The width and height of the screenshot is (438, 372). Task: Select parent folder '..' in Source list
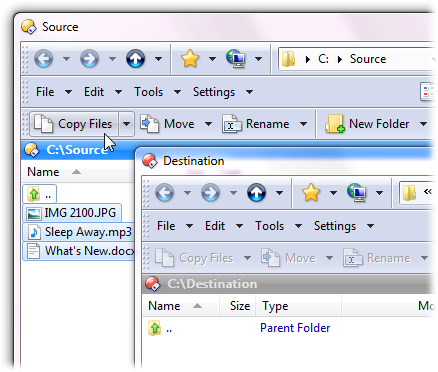pyautogui.click(x=39, y=194)
